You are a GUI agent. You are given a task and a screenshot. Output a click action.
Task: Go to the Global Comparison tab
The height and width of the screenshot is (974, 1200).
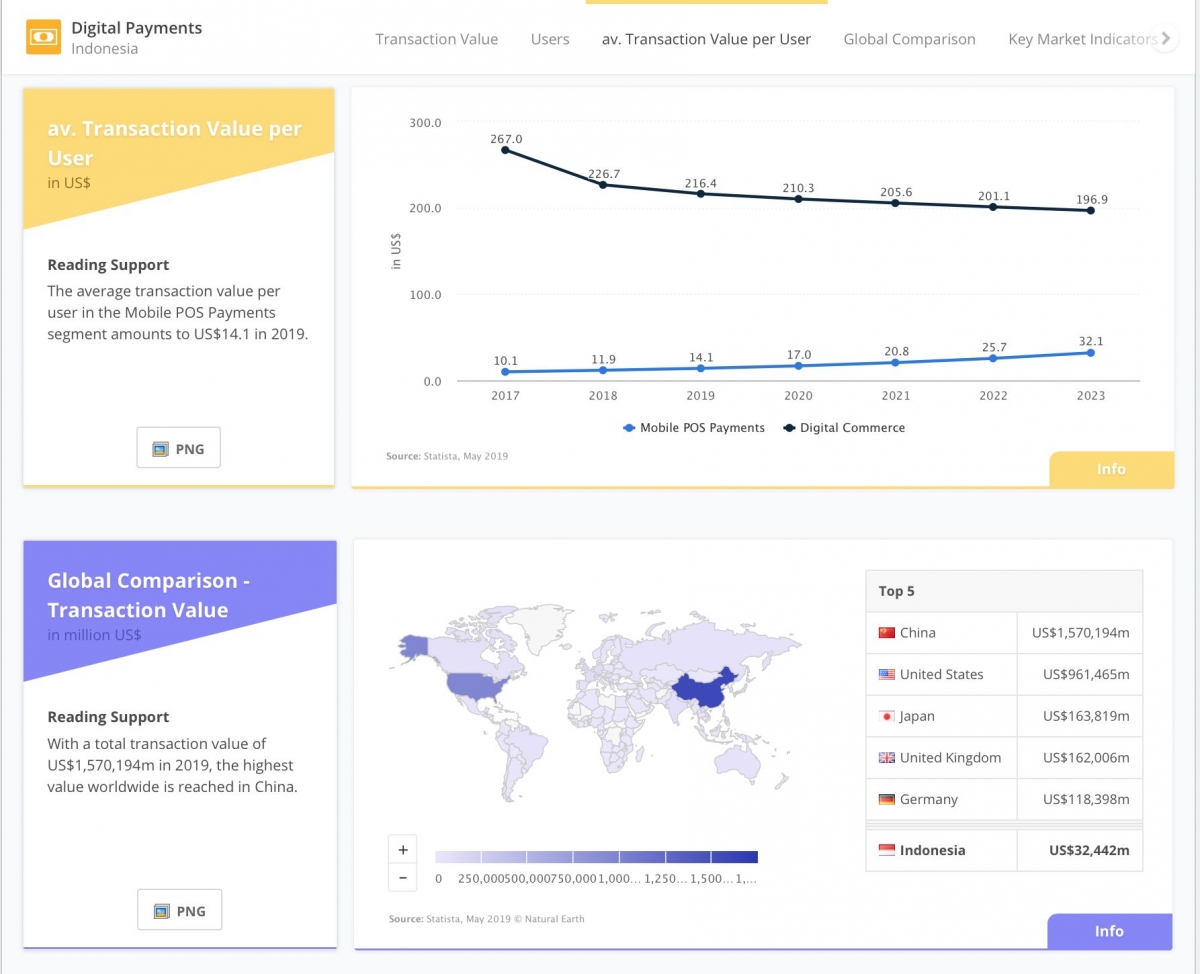[909, 39]
